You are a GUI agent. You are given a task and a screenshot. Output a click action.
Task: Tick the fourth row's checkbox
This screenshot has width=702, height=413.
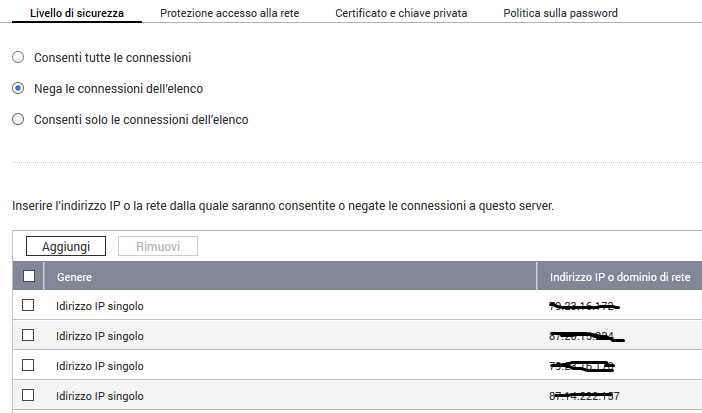pyautogui.click(x=28, y=395)
